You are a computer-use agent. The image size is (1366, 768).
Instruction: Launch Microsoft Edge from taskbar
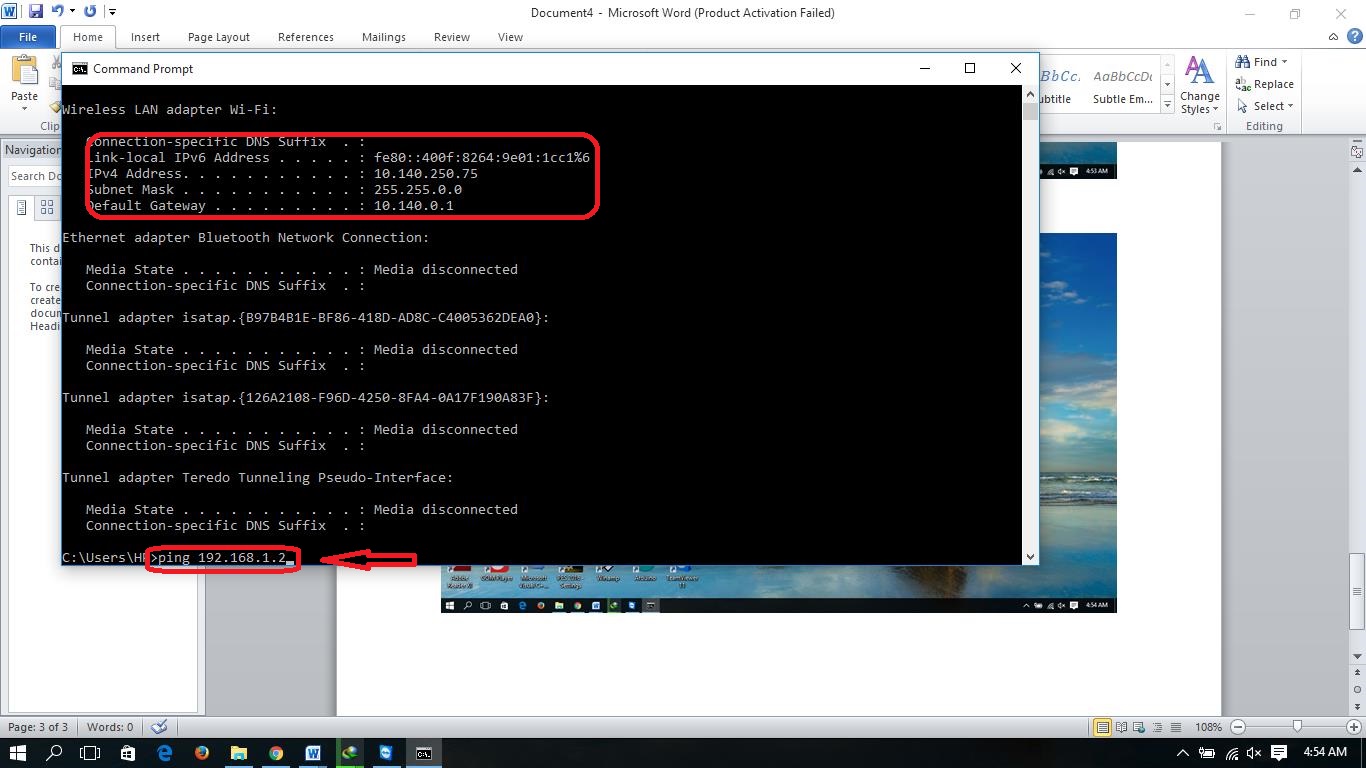pyautogui.click(x=165, y=753)
